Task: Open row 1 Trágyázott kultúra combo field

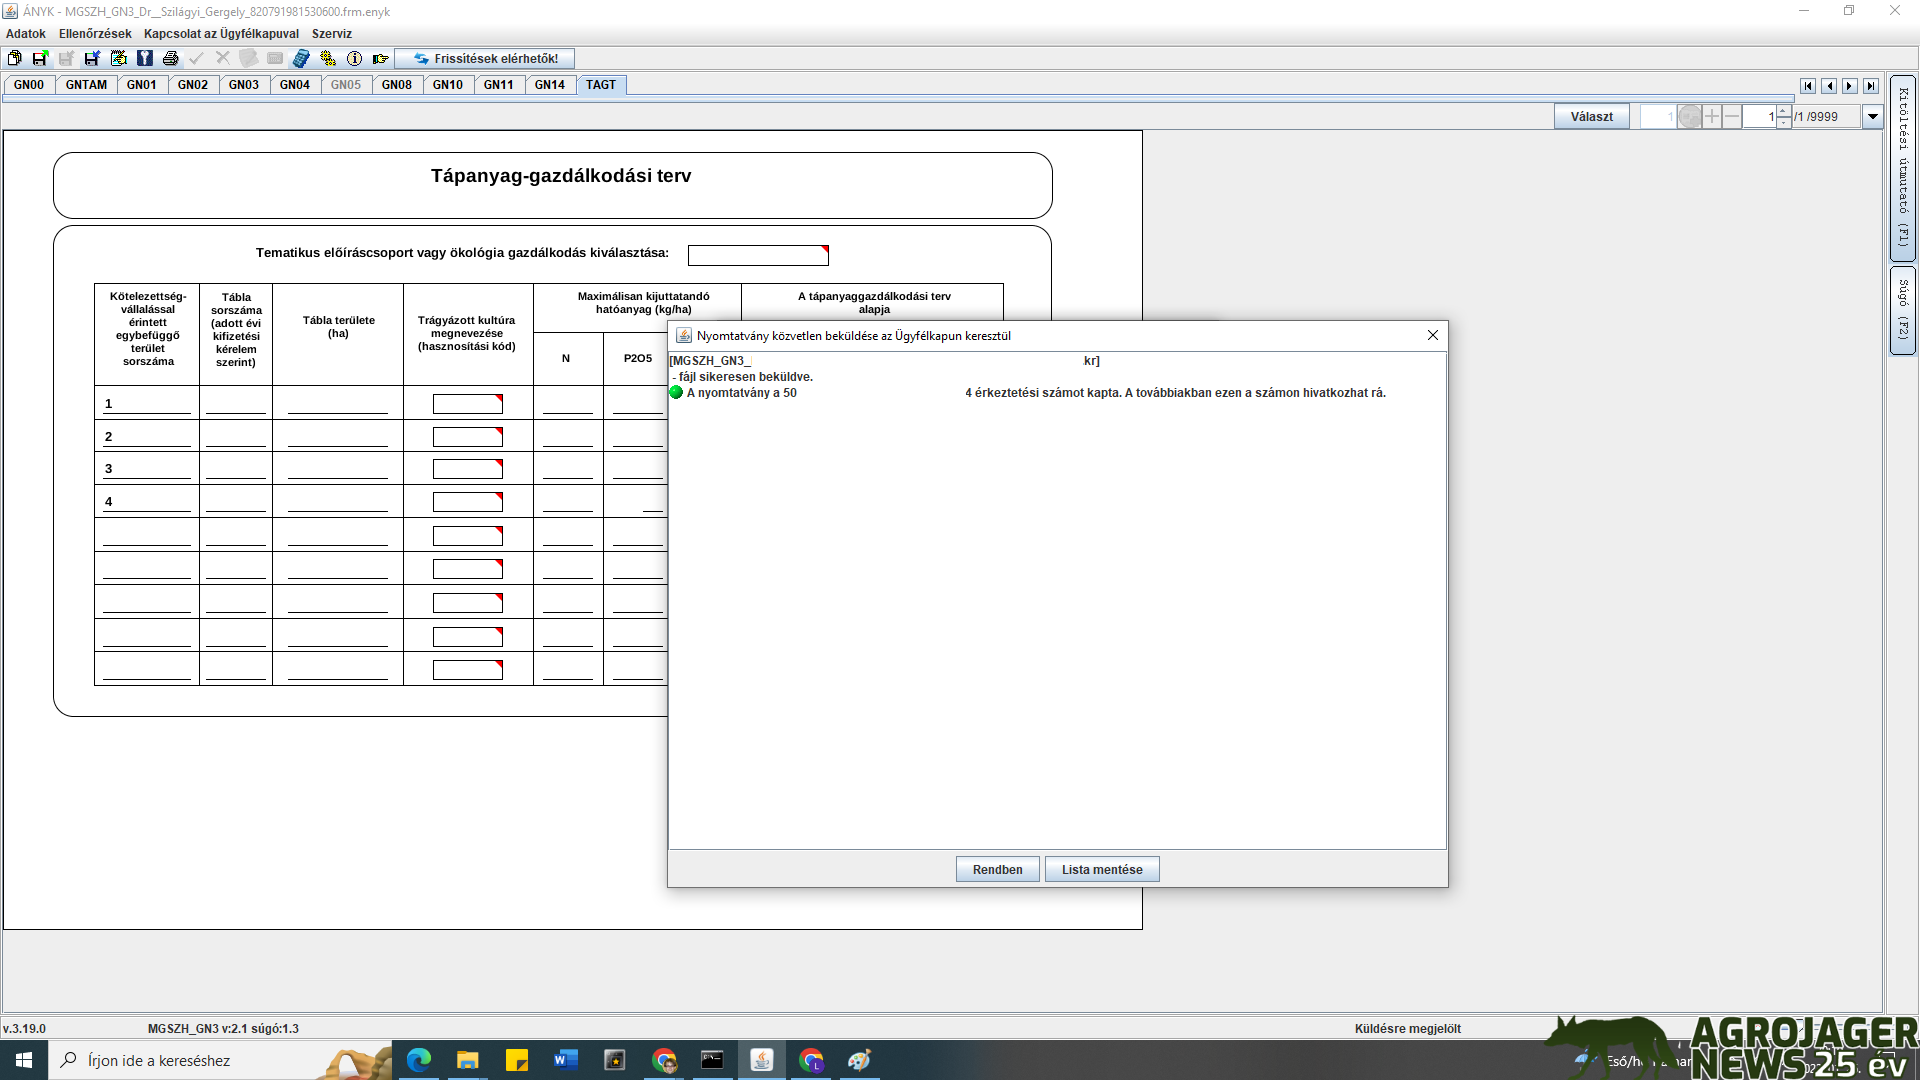Action: pos(467,404)
